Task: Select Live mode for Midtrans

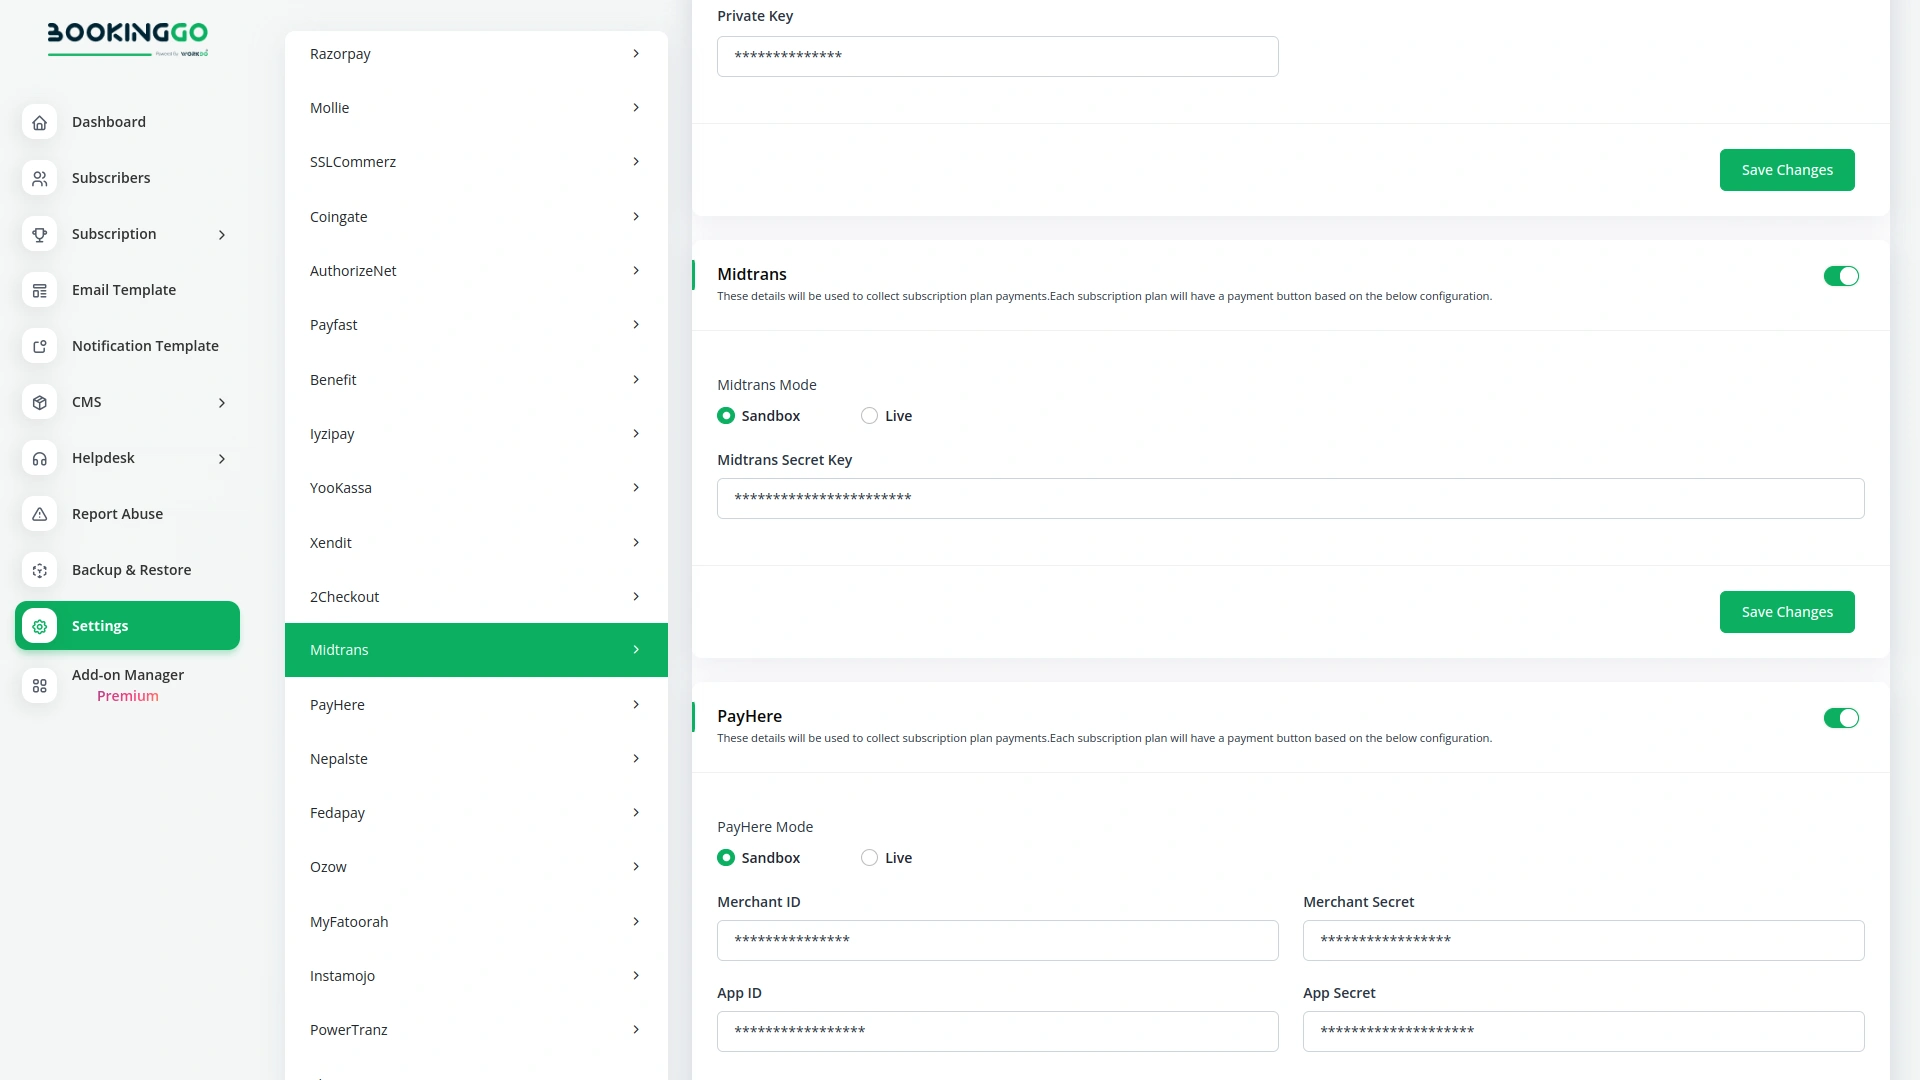Action: pyautogui.click(x=869, y=415)
